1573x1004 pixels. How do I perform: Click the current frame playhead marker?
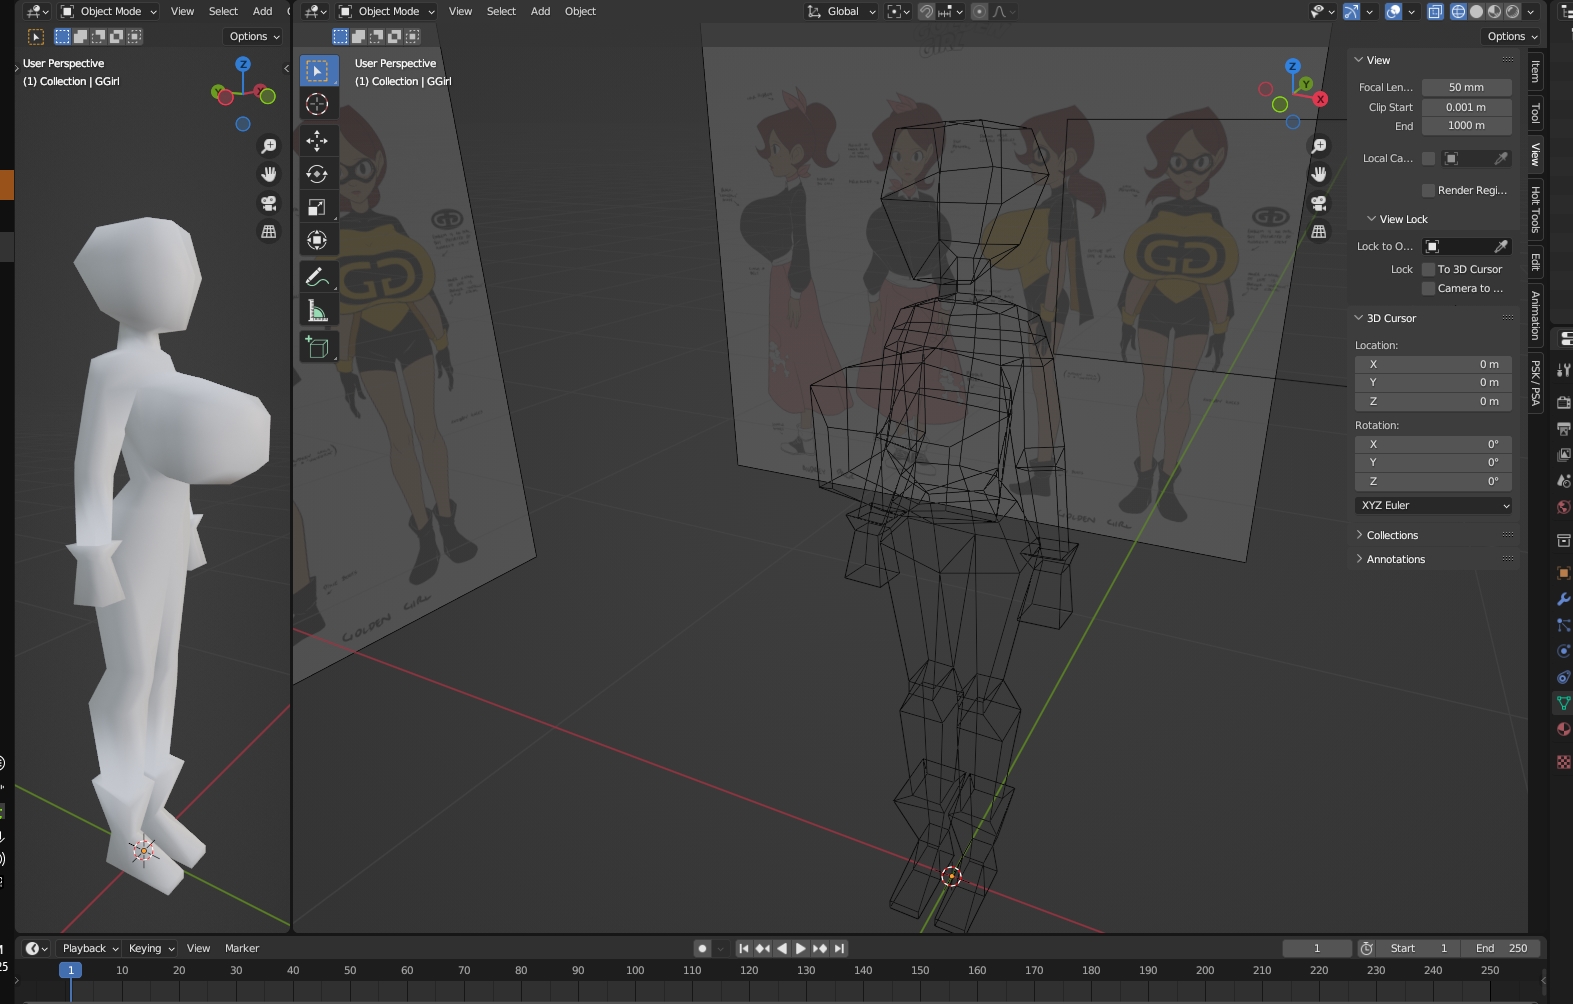click(70, 970)
